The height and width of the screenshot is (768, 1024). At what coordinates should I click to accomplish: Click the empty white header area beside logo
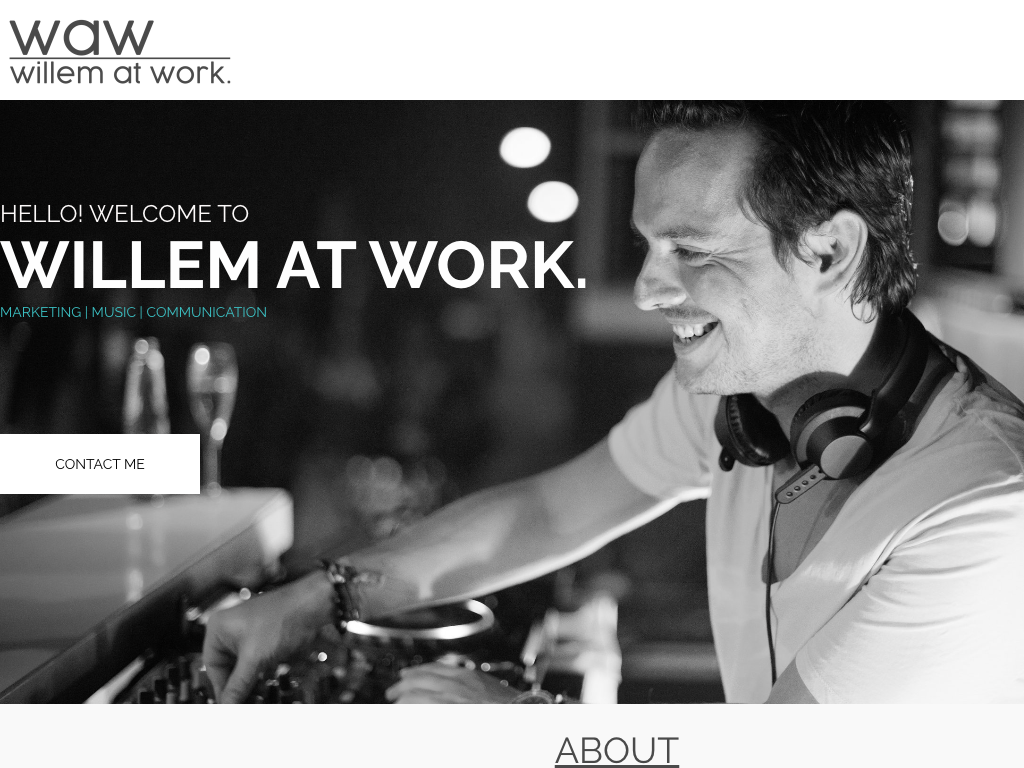coord(627,50)
